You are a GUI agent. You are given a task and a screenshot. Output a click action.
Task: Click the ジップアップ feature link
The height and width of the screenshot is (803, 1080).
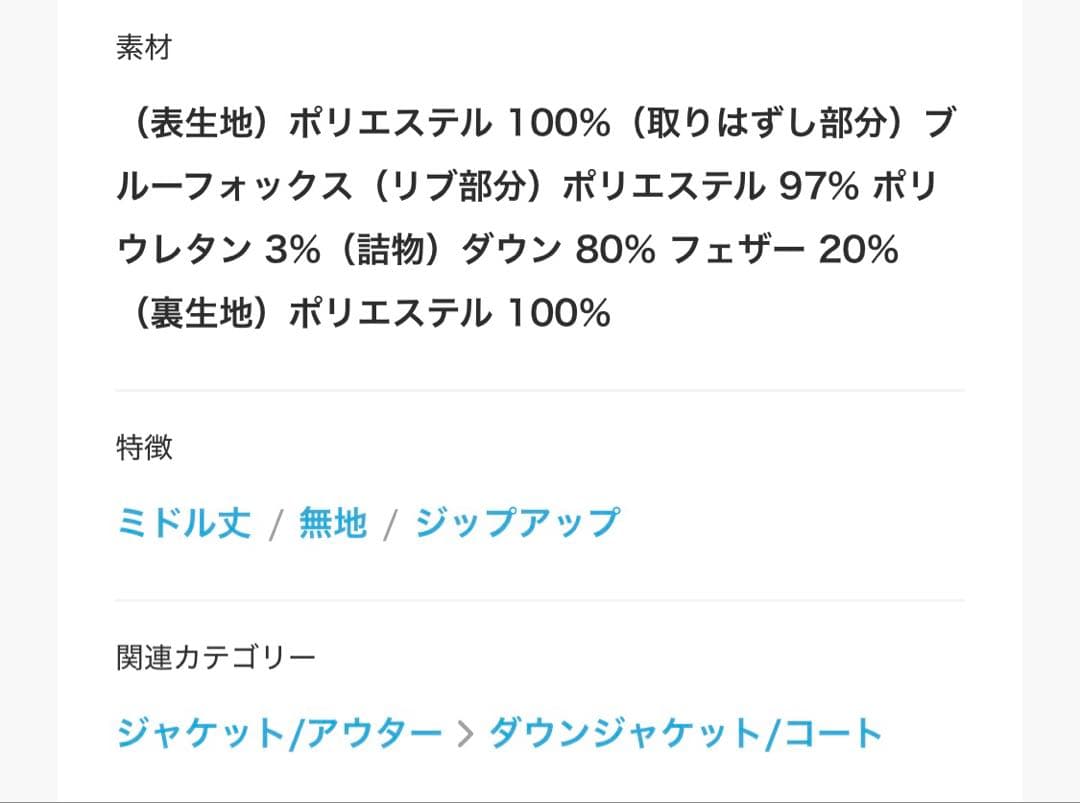[517, 523]
